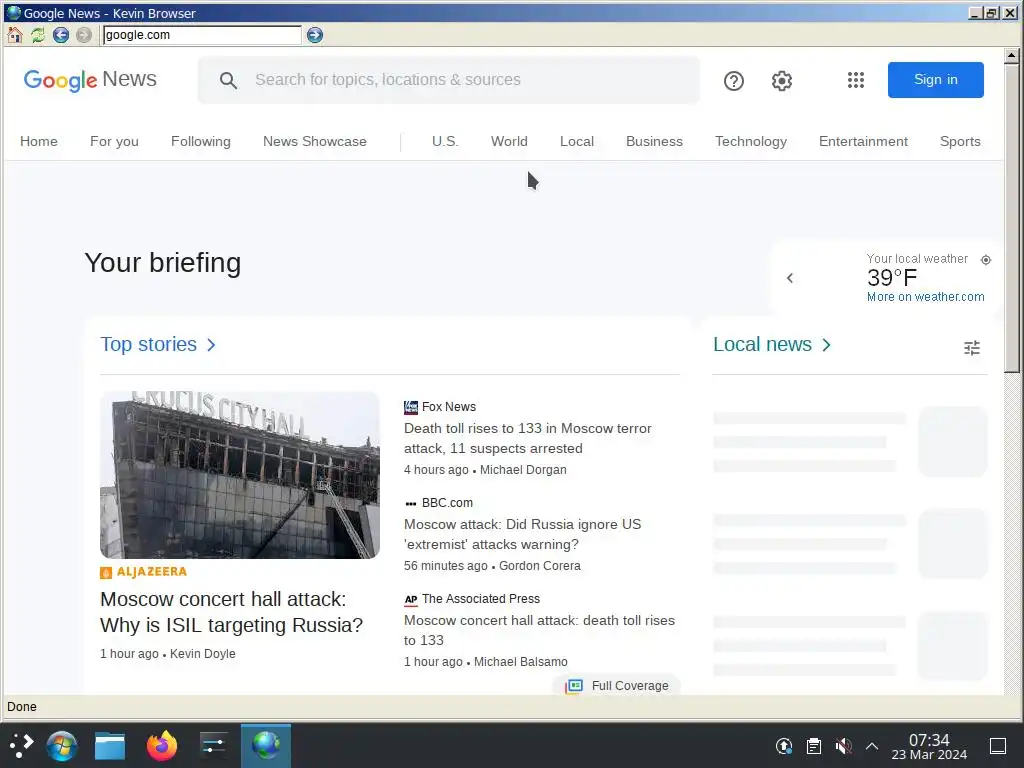Click the show desktop icon
The image size is (1024, 768).
tap(998, 746)
